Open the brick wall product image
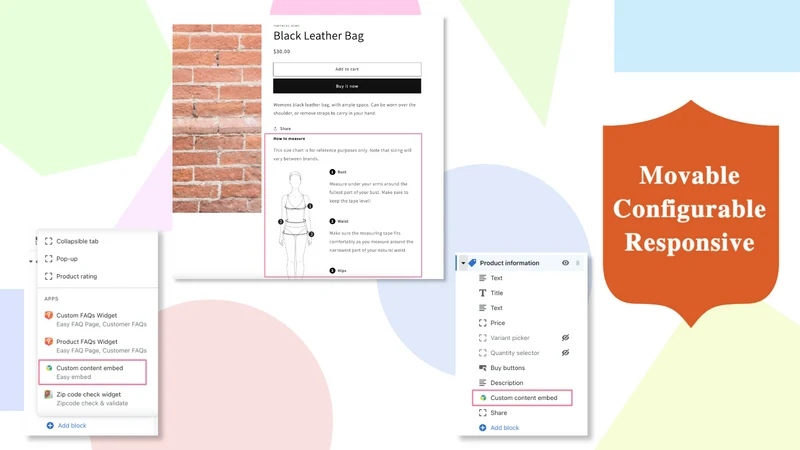This screenshot has width=800, height=450. 217,118
